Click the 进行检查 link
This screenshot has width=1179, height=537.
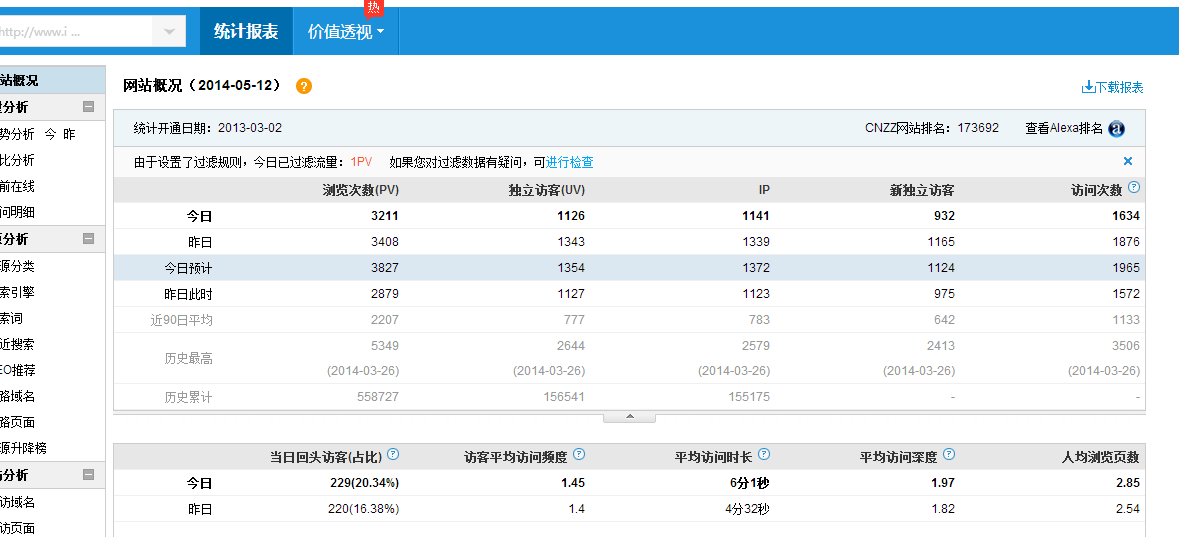tap(569, 162)
